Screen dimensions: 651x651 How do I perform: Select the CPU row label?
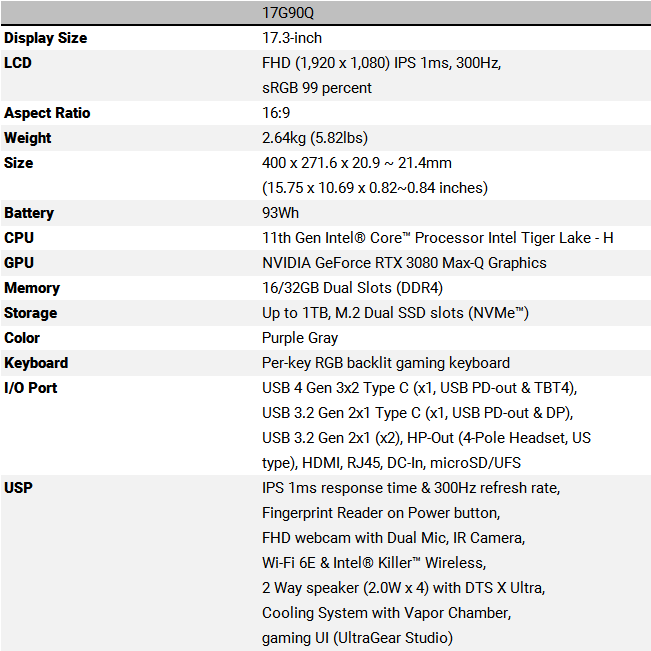point(19,238)
